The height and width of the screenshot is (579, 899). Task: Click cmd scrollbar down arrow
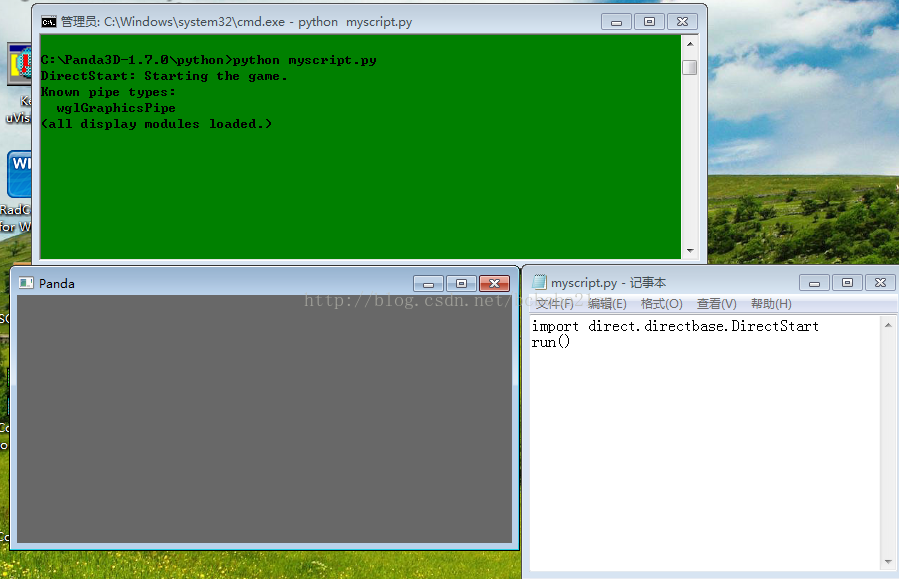[x=690, y=251]
